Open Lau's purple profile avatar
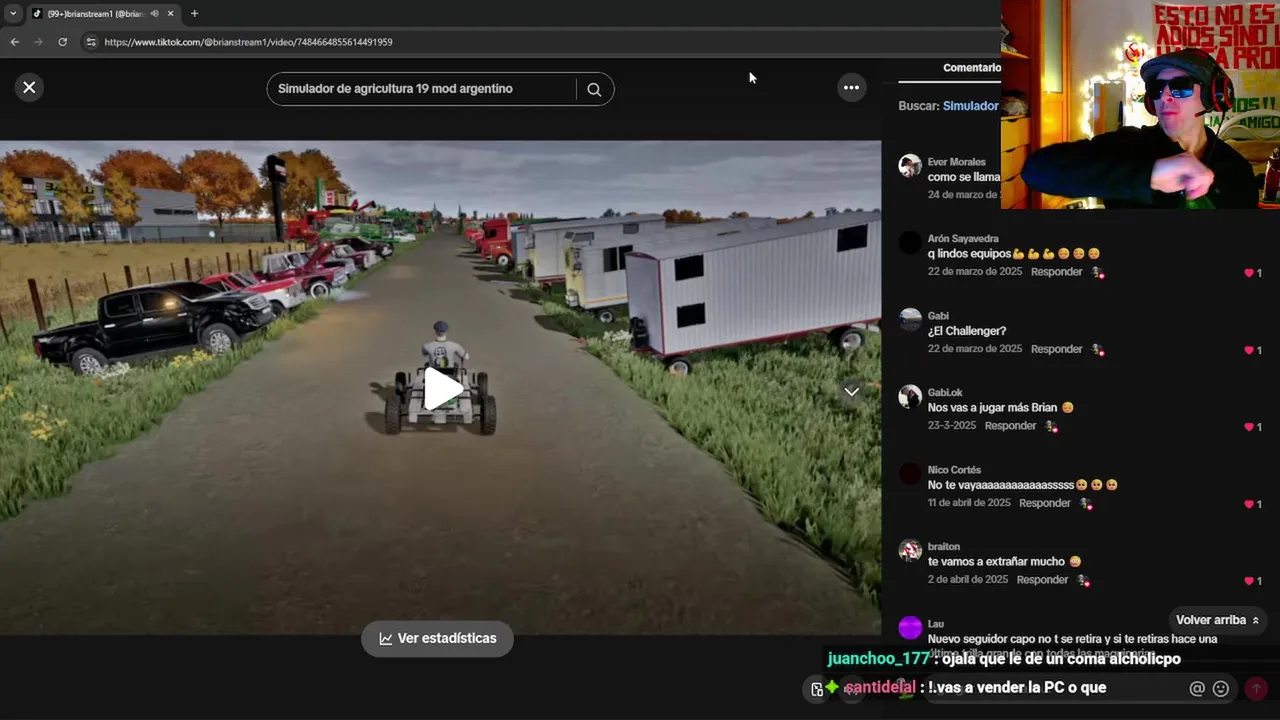This screenshot has height=720, width=1280. tap(910, 628)
